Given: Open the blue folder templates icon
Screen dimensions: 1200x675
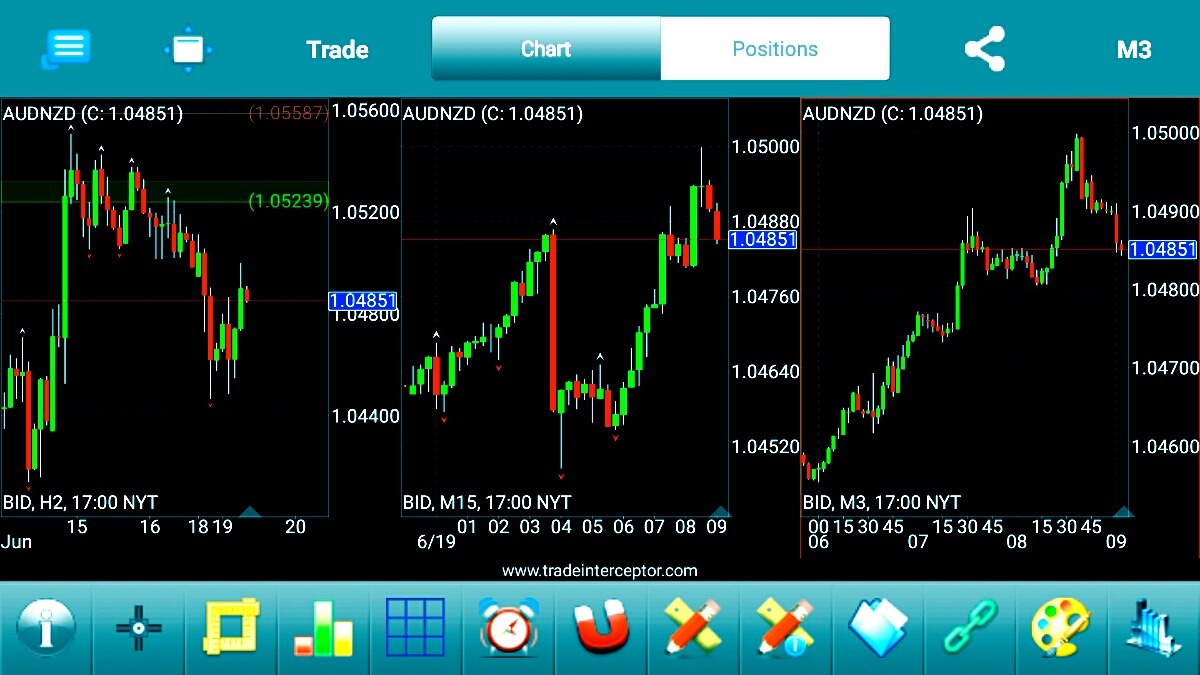Looking at the screenshot, I should (877, 629).
